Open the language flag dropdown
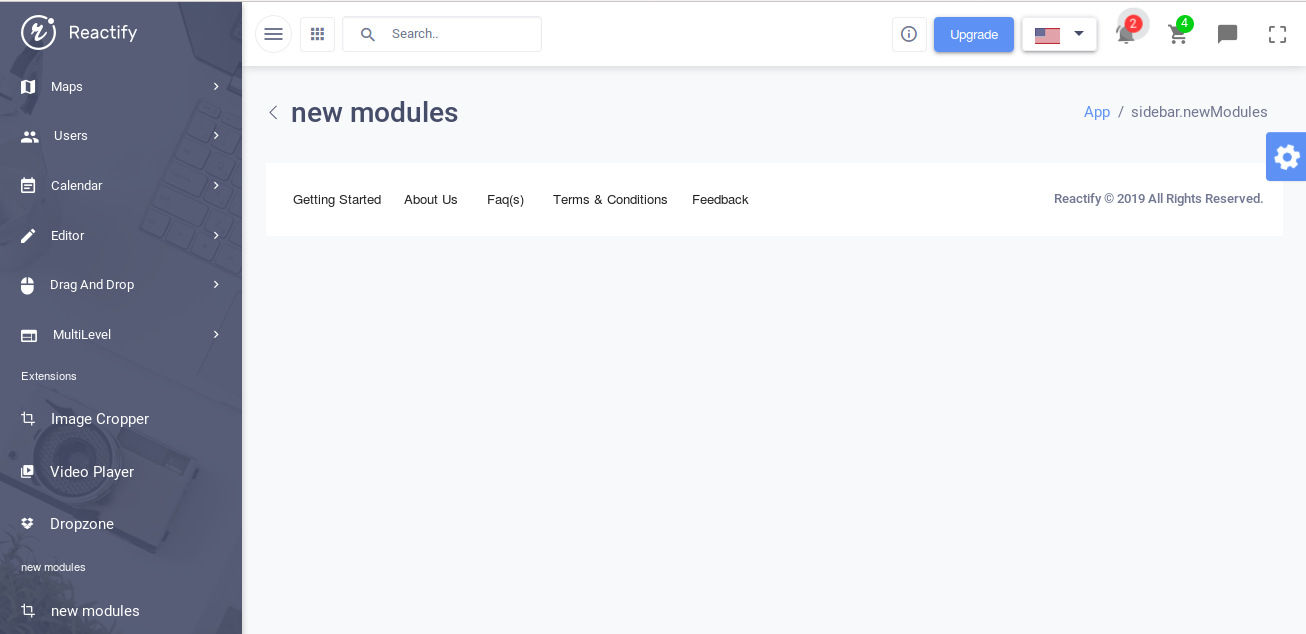 (x=1059, y=33)
